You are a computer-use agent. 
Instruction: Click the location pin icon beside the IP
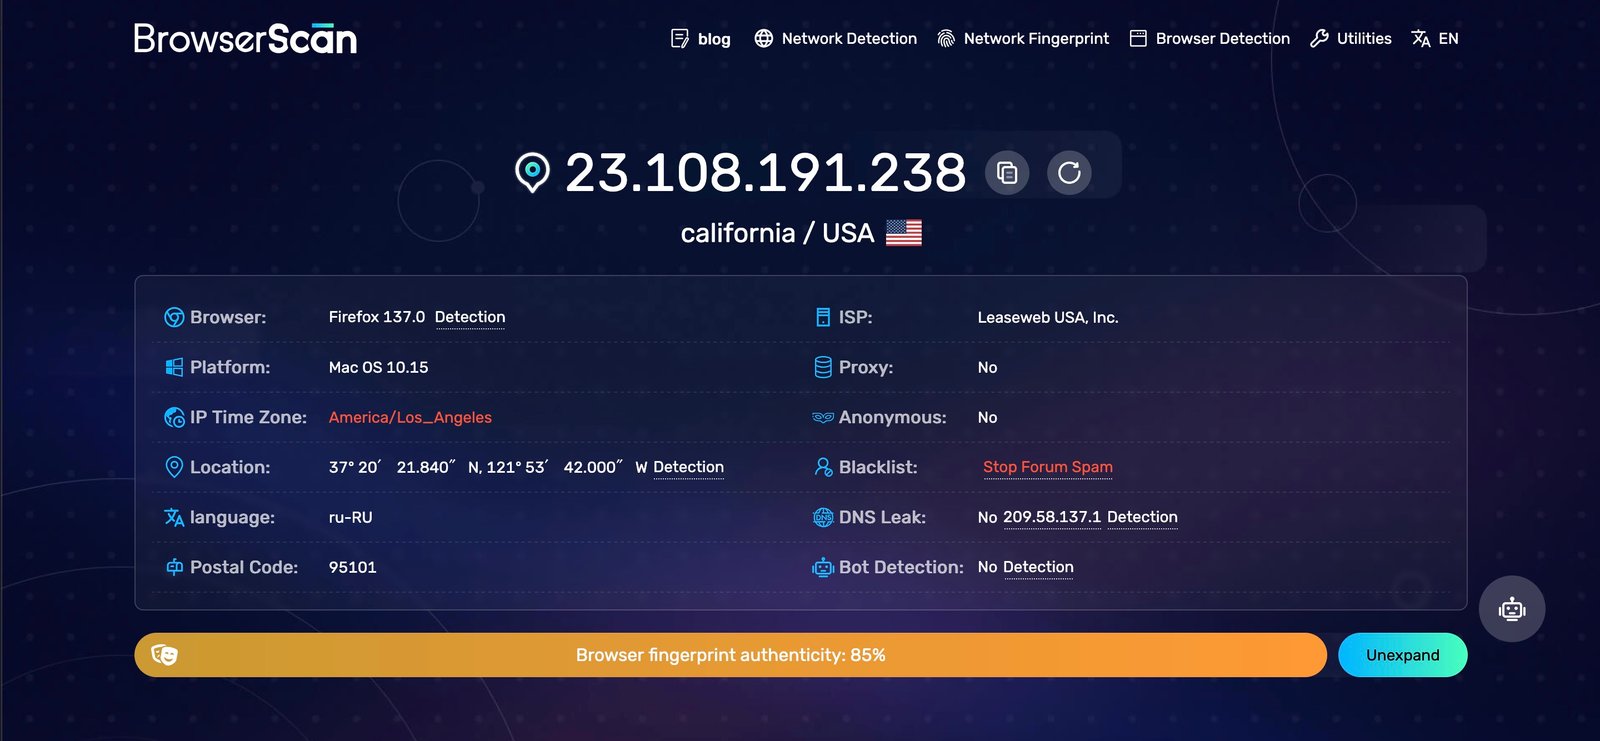(x=532, y=173)
